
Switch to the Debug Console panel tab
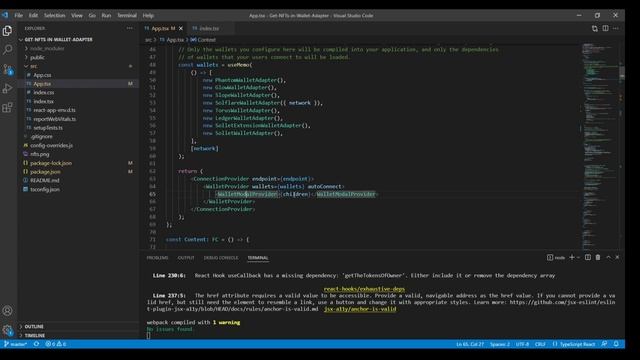pos(221,258)
